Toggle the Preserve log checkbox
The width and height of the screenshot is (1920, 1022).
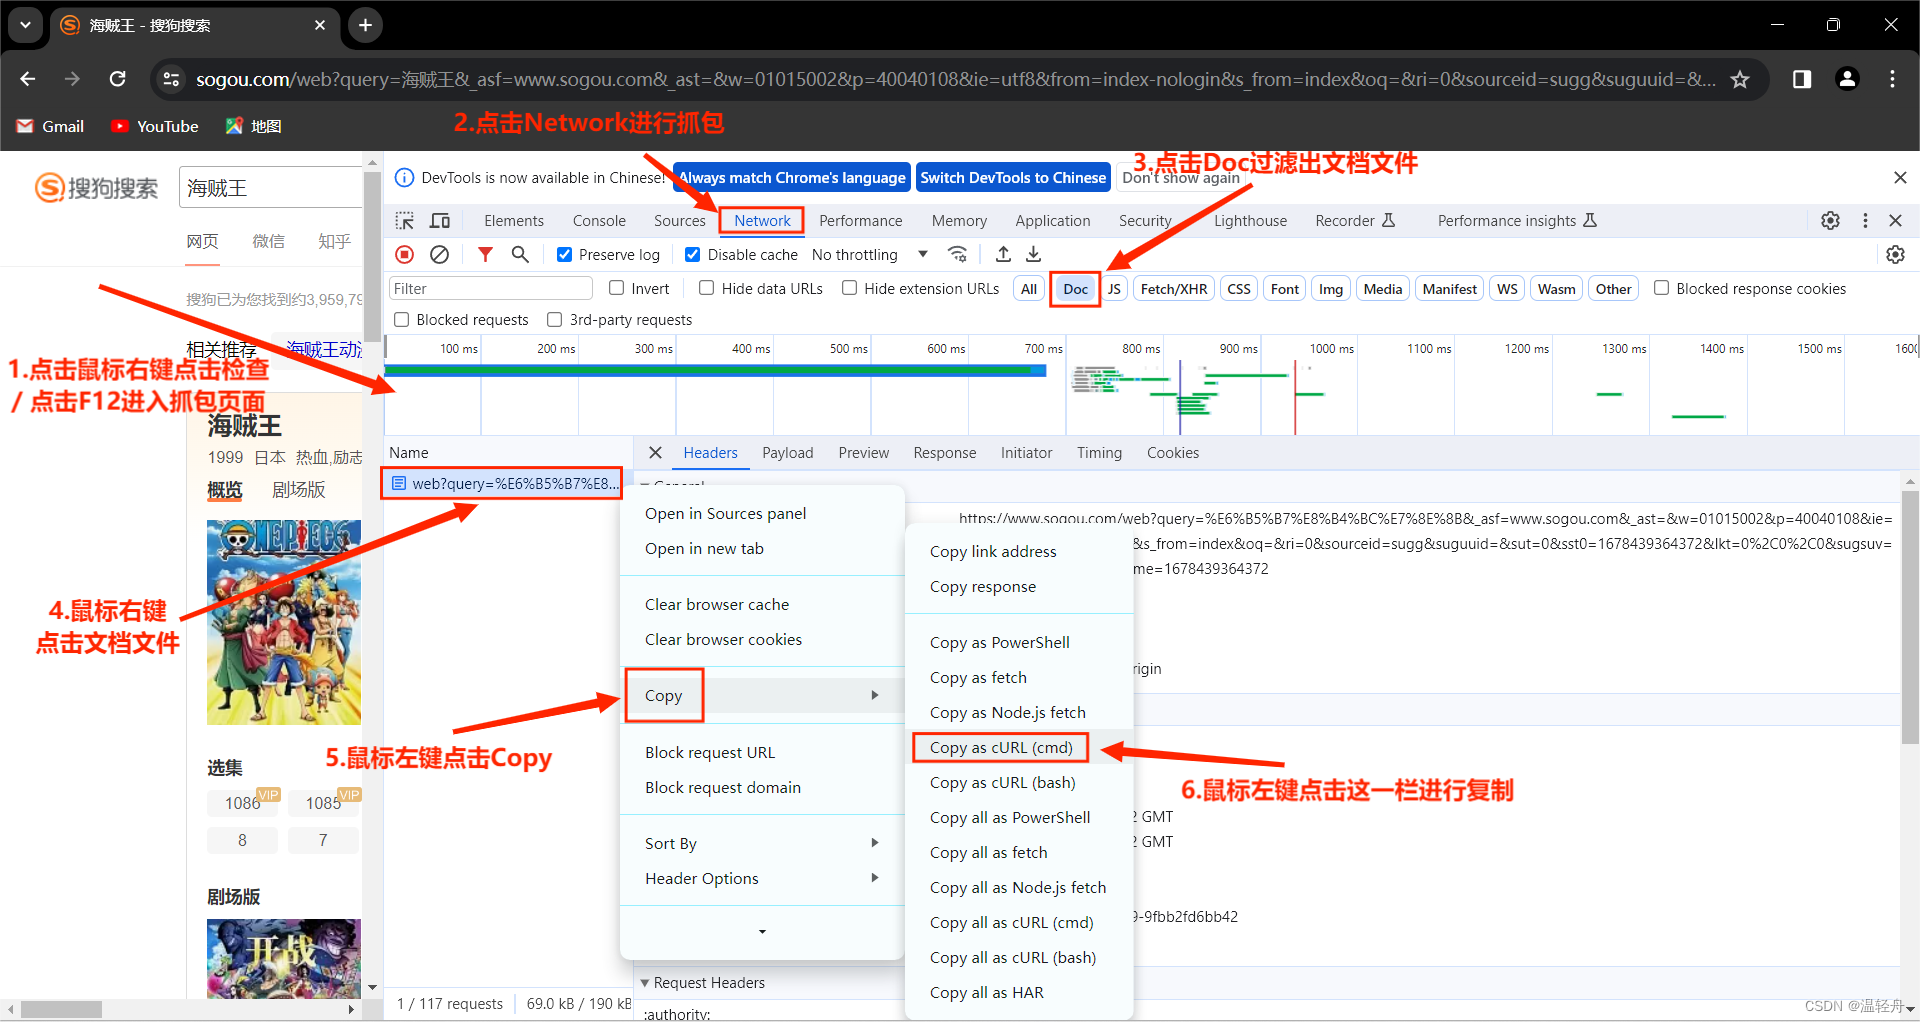tap(565, 255)
